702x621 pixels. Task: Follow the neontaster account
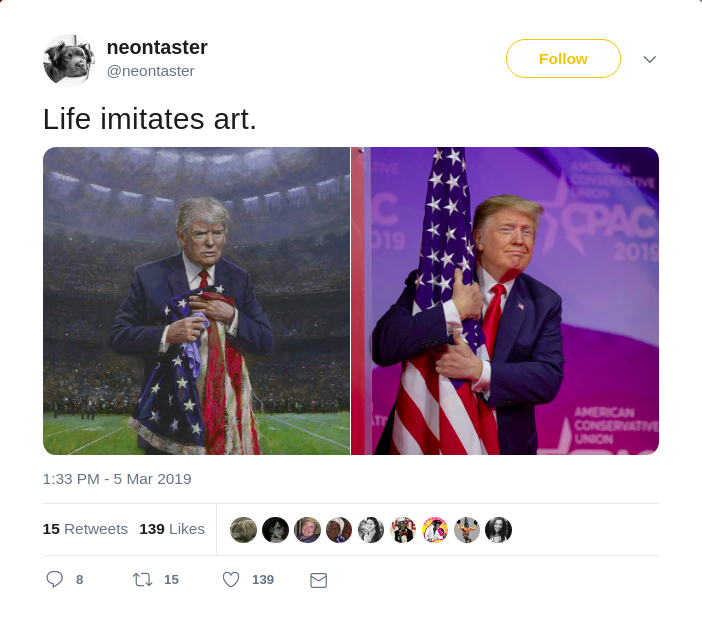pos(563,59)
